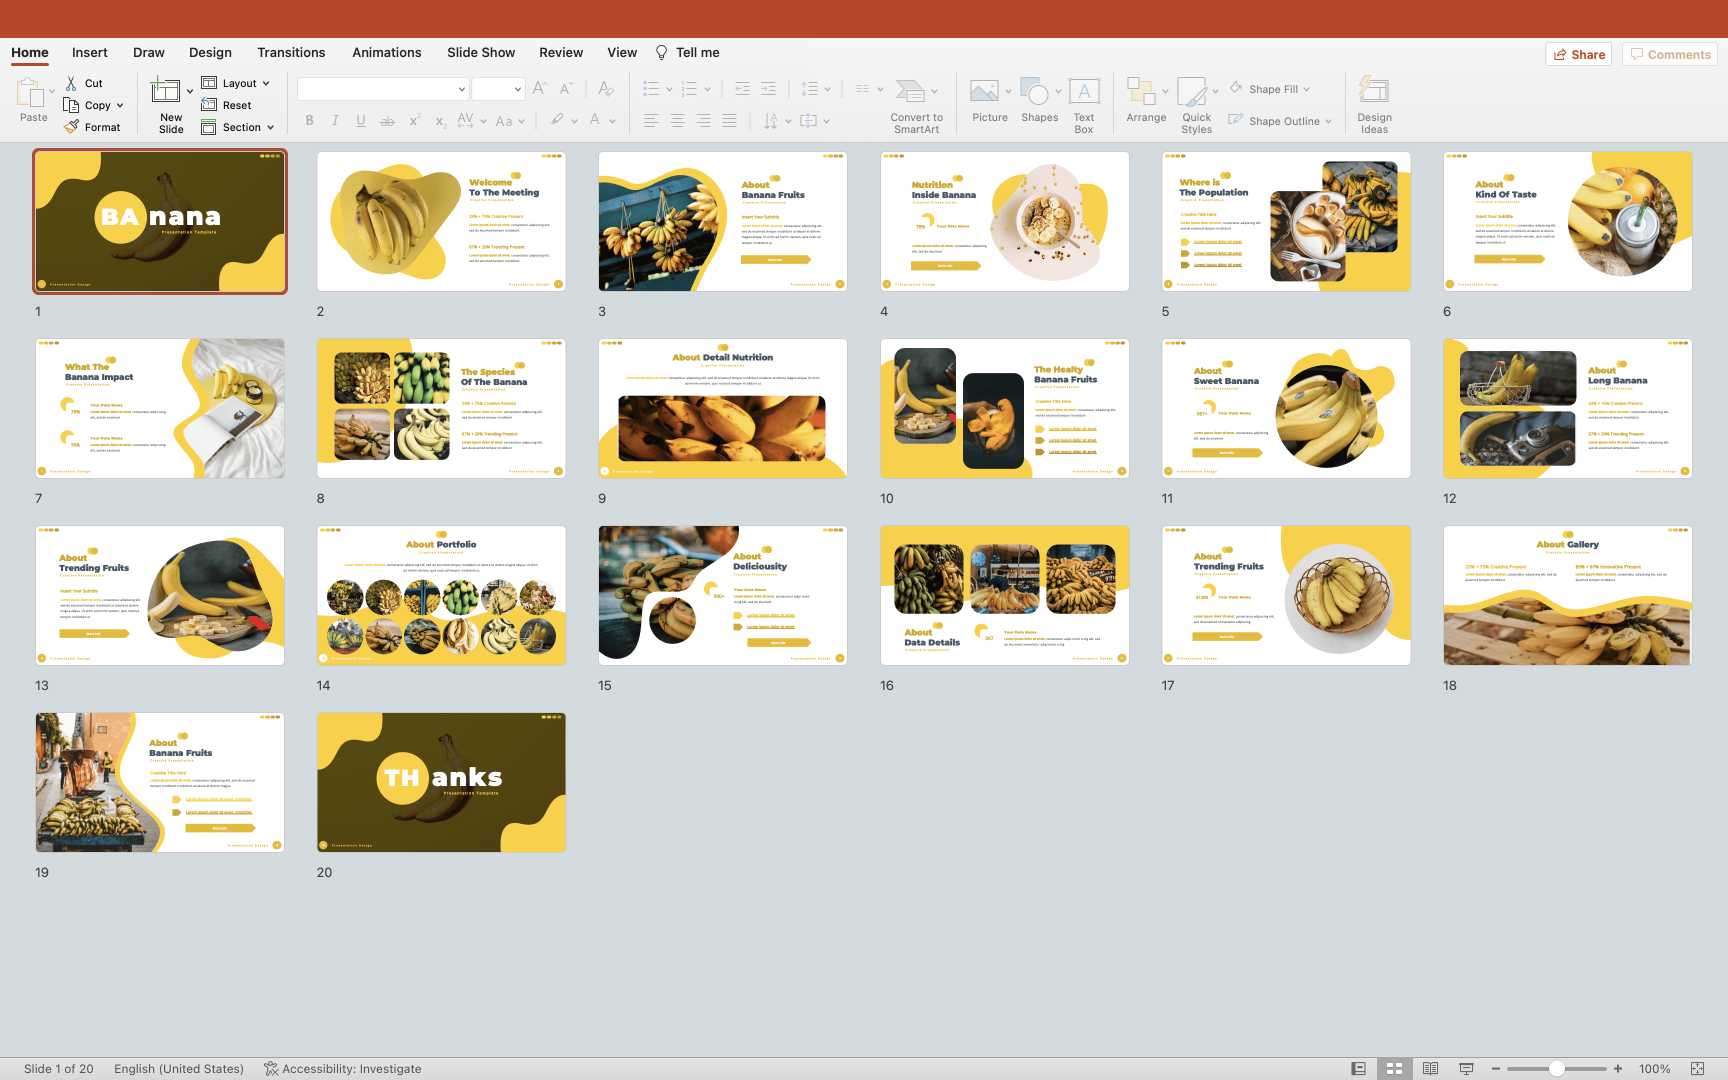Switch to Normal view in status bar
Image resolution: width=1728 pixels, height=1080 pixels.
pos(1358,1069)
